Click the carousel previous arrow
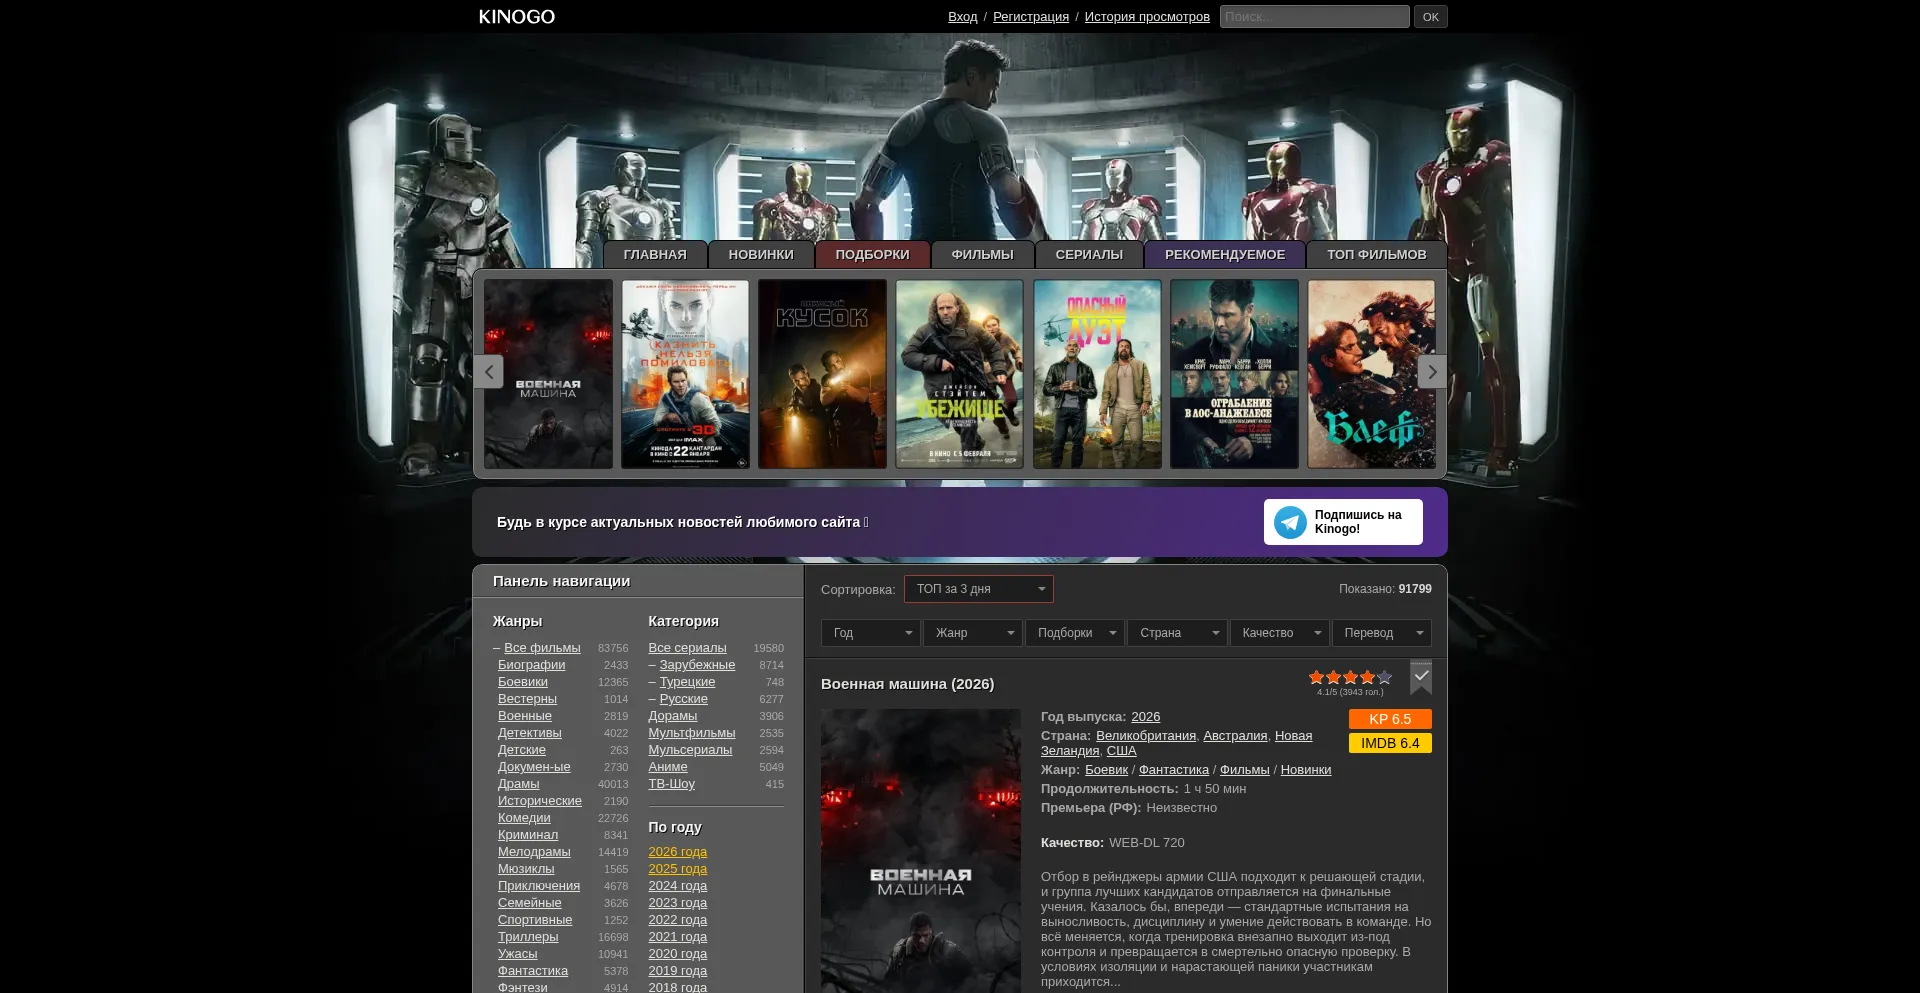 click(488, 372)
